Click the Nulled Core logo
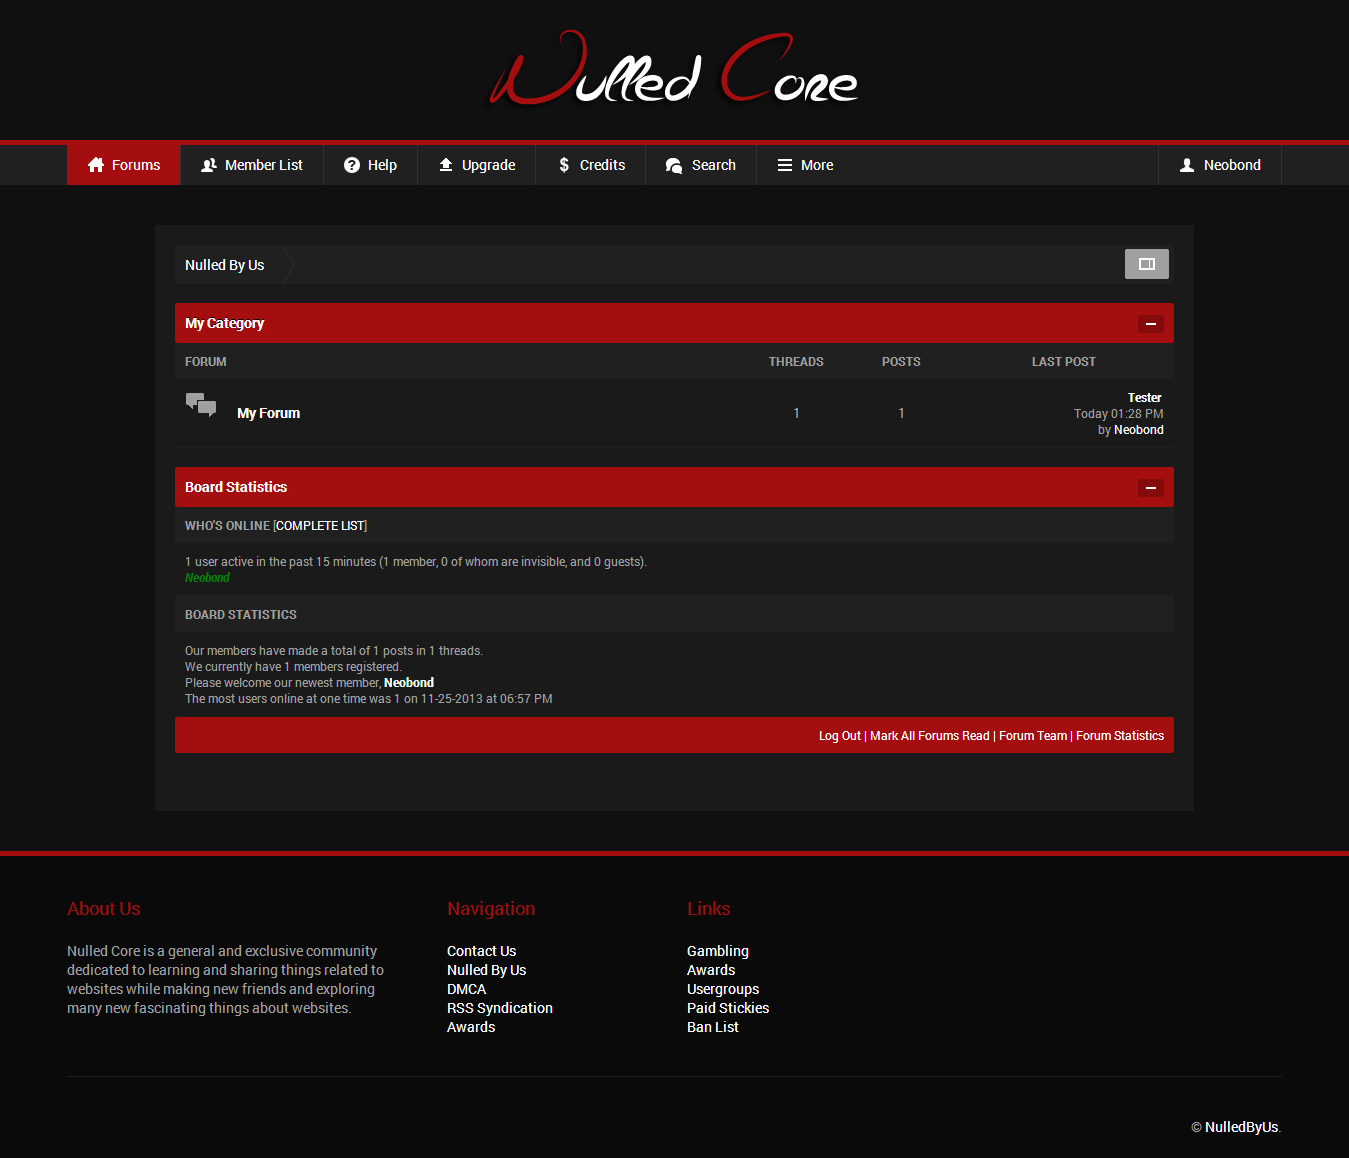The image size is (1349, 1158). (674, 70)
